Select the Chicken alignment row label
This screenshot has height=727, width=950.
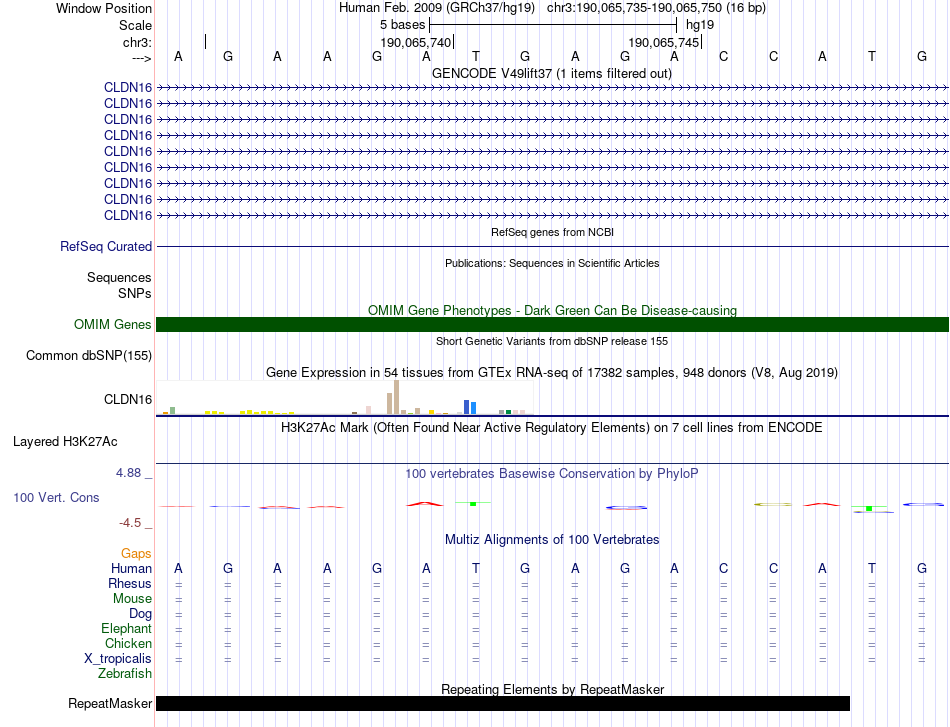(128, 643)
